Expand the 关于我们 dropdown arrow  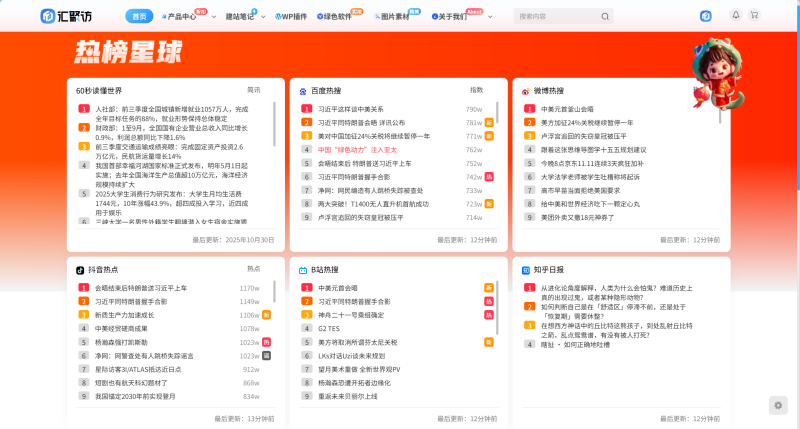click(x=490, y=17)
